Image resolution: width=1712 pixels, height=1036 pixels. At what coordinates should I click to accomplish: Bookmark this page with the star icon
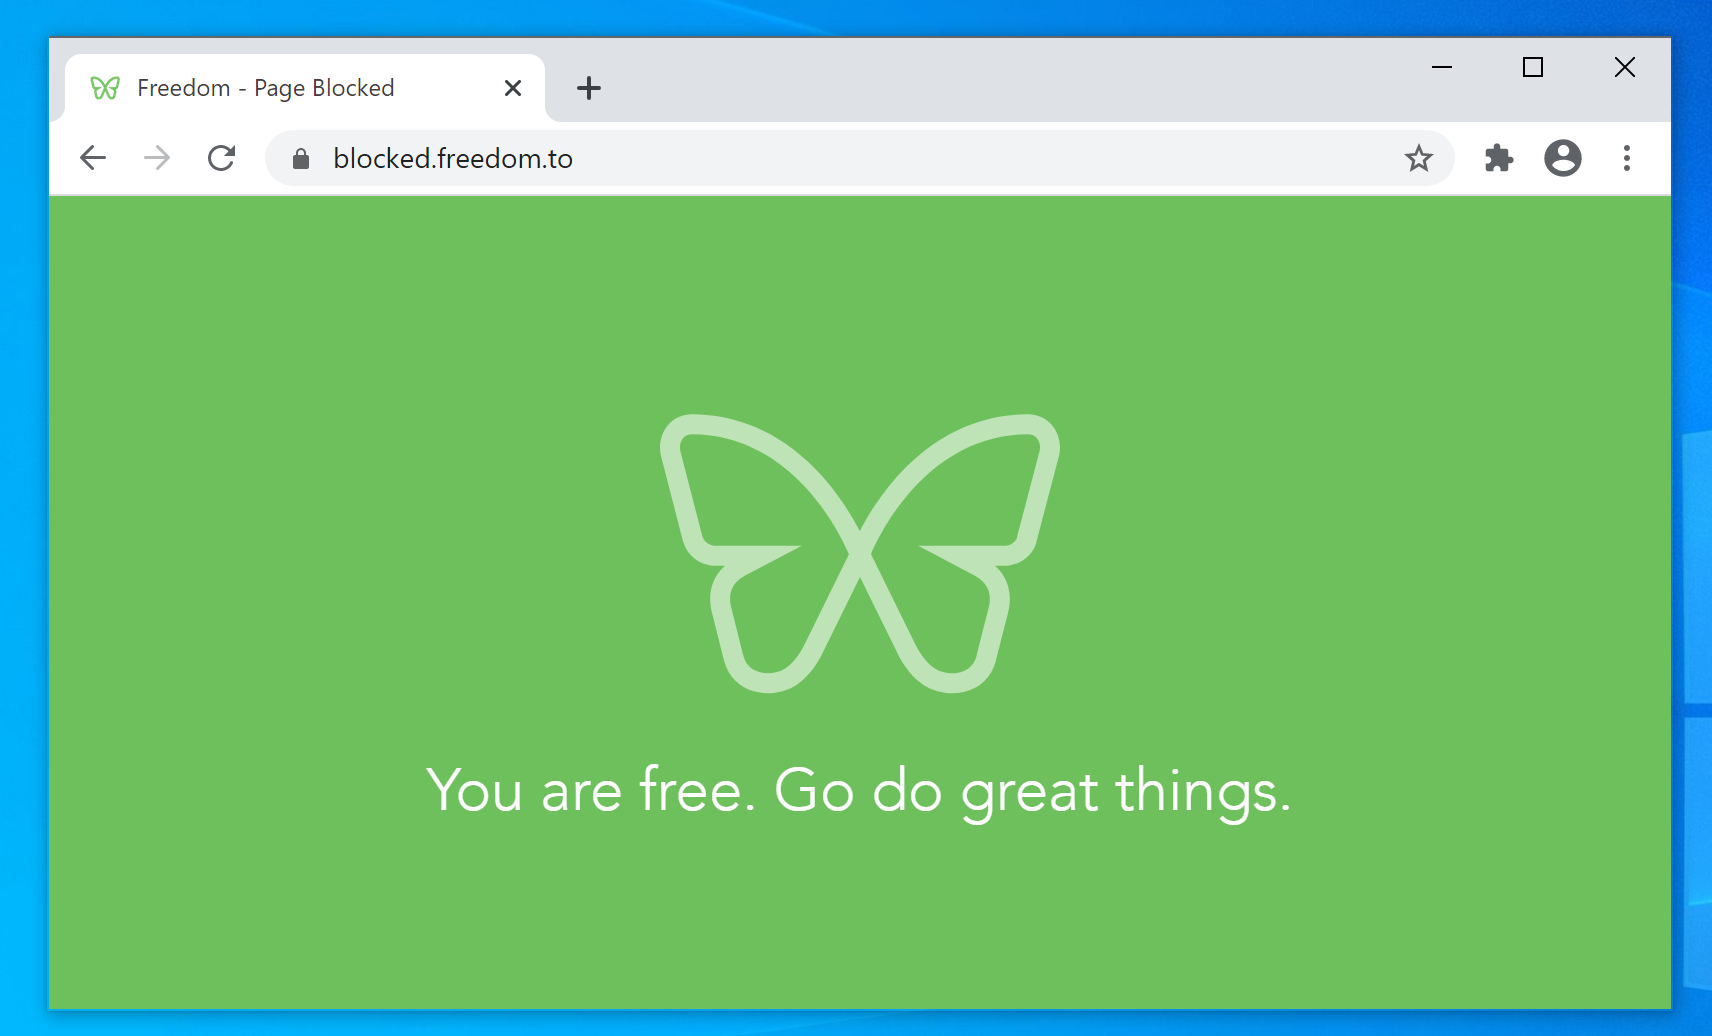pos(1418,158)
